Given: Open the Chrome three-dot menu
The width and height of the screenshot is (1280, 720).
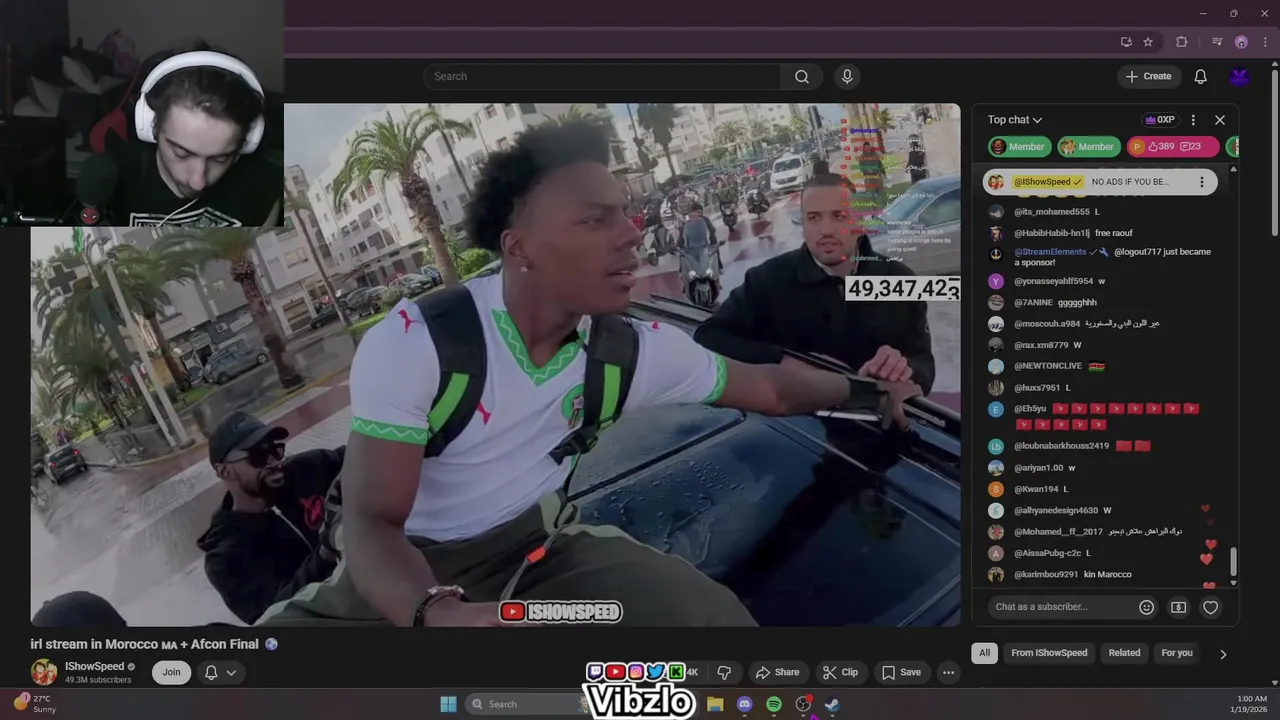Looking at the screenshot, I should click(x=1264, y=42).
